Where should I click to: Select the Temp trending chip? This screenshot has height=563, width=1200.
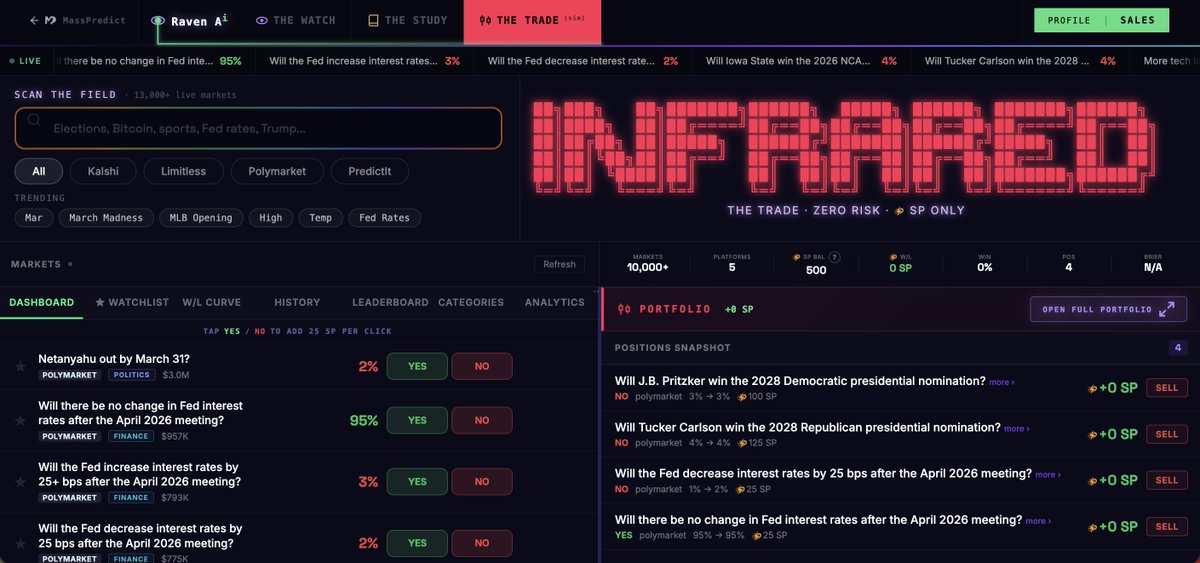(x=320, y=217)
